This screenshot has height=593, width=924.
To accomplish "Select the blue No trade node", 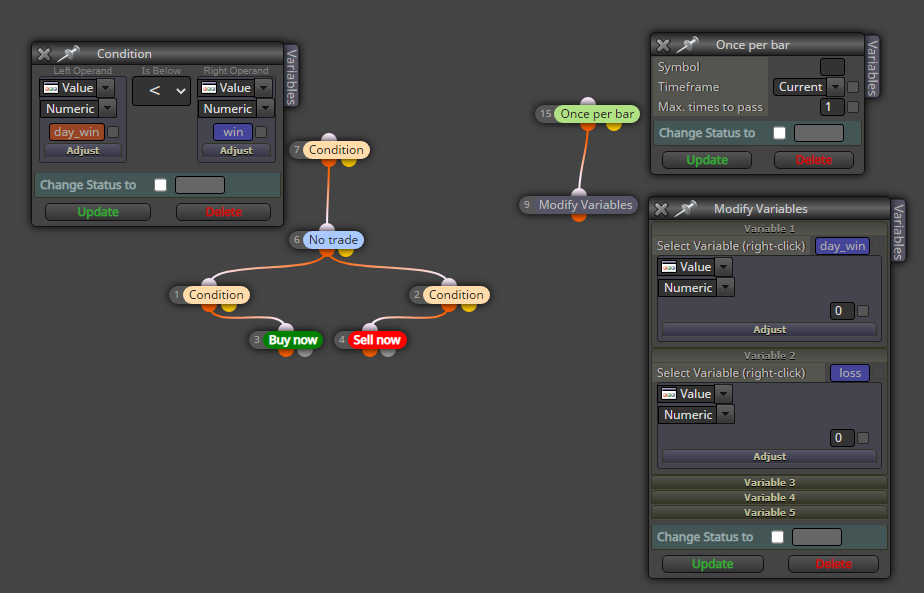I will pos(333,240).
